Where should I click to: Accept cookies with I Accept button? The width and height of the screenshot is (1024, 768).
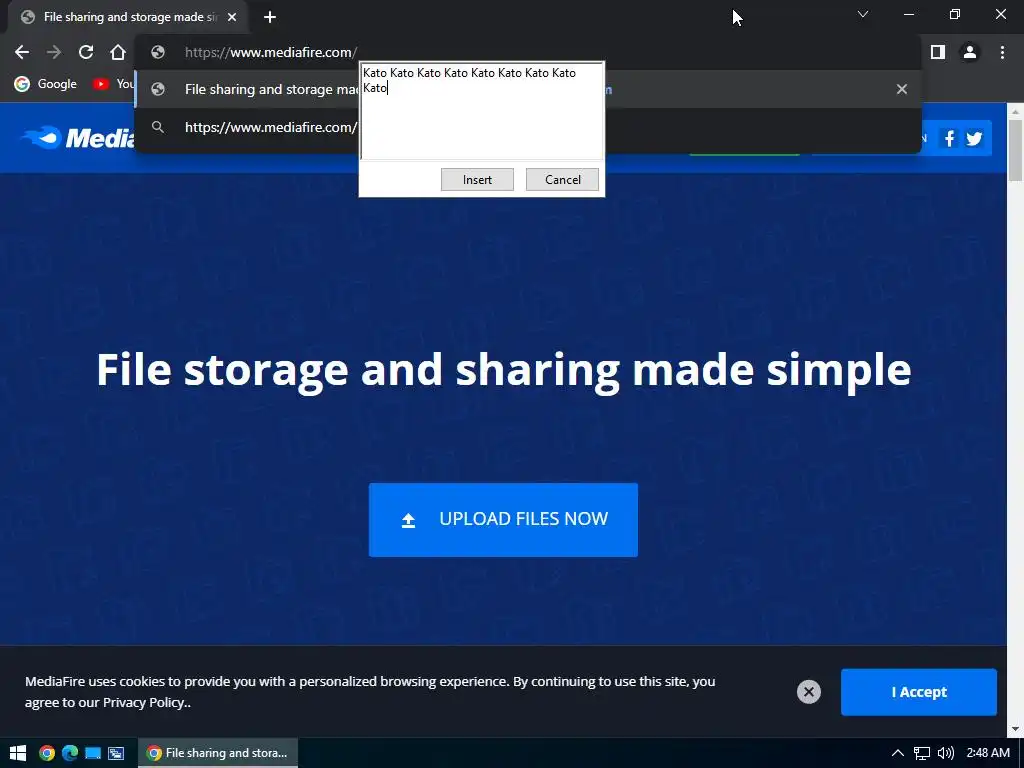click(919, 692)
